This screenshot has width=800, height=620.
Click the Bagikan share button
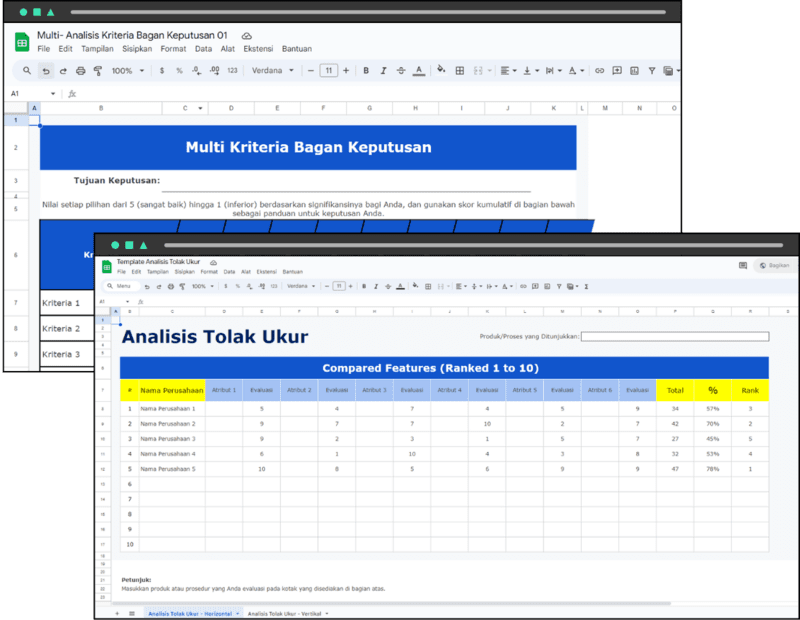[x=774, y=265]
